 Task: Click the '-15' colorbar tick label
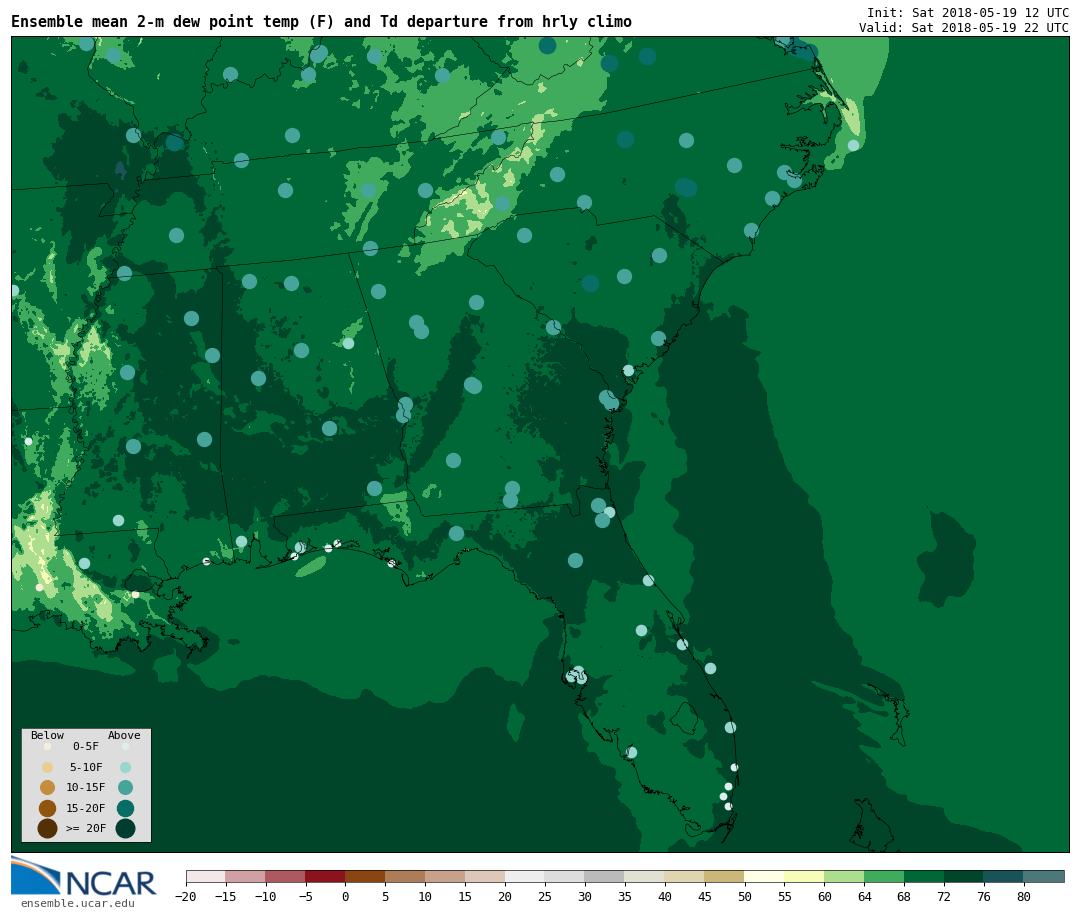click(x=226, y=896)
